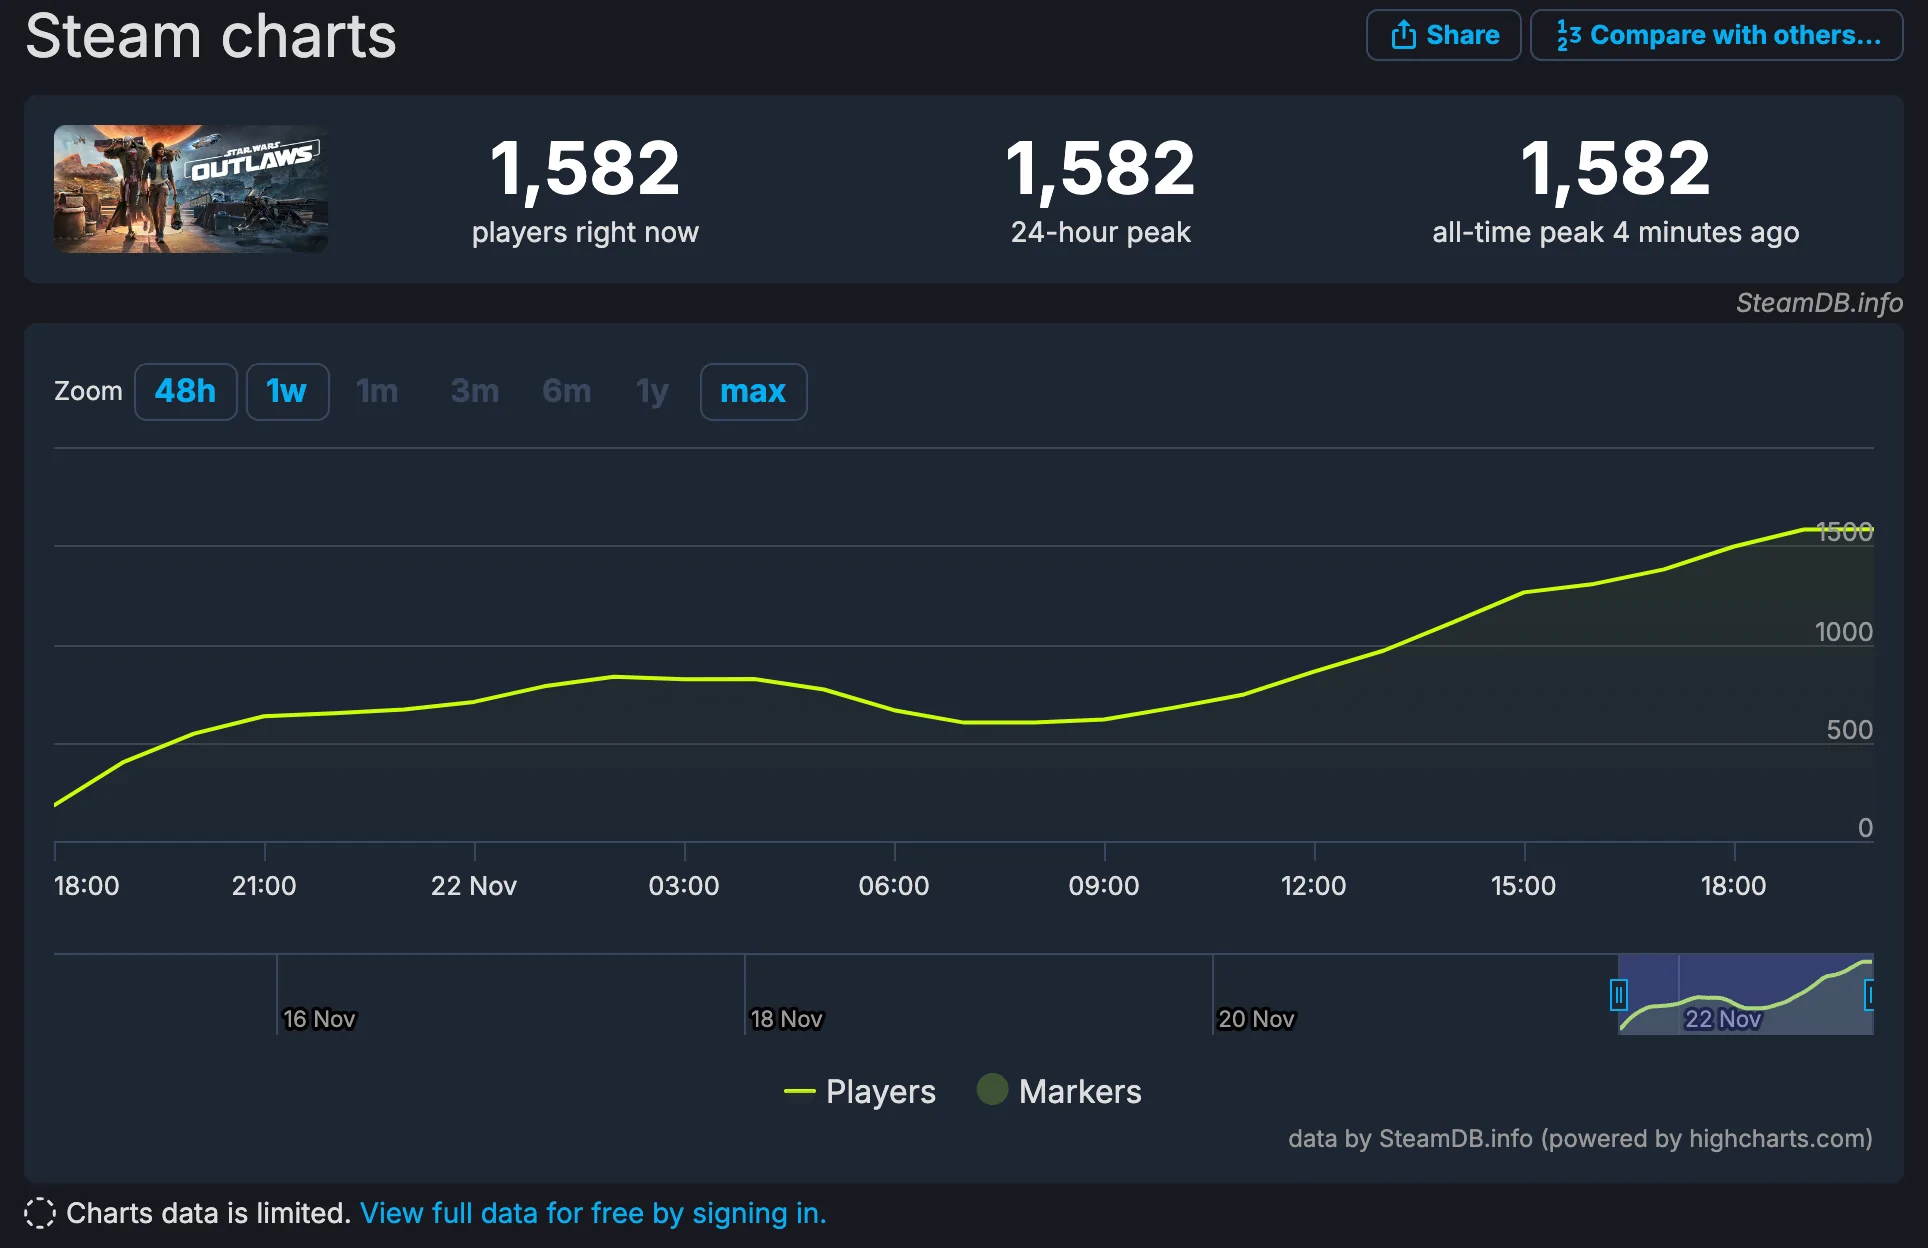Select the 48h zoom tab

click(187, 391)
